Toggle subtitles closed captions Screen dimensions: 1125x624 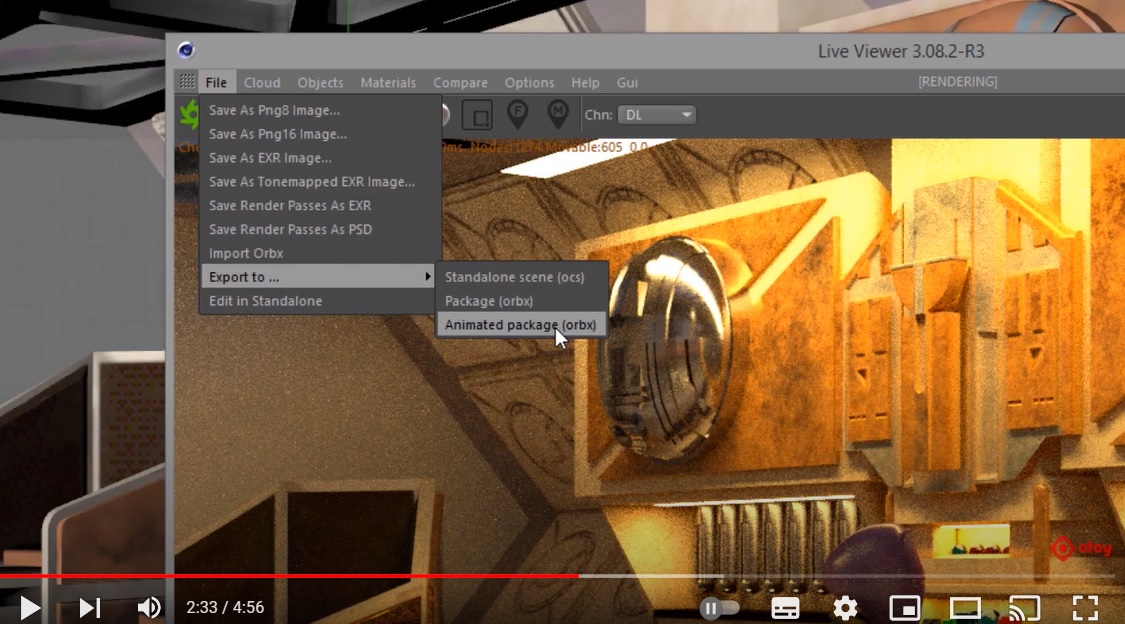(785, 608)
